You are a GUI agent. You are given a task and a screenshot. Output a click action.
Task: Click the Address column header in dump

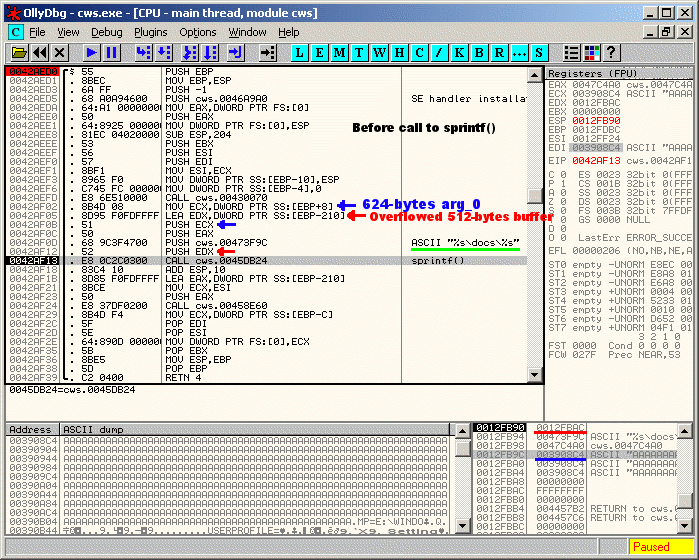[32, 429]
